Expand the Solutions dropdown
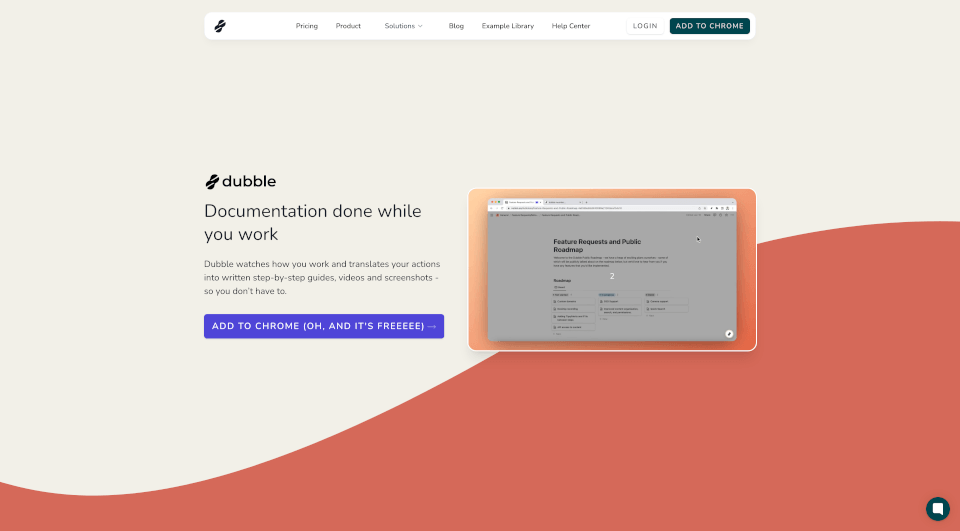Screen dimensions: 960x531 (x=403, y=26)
